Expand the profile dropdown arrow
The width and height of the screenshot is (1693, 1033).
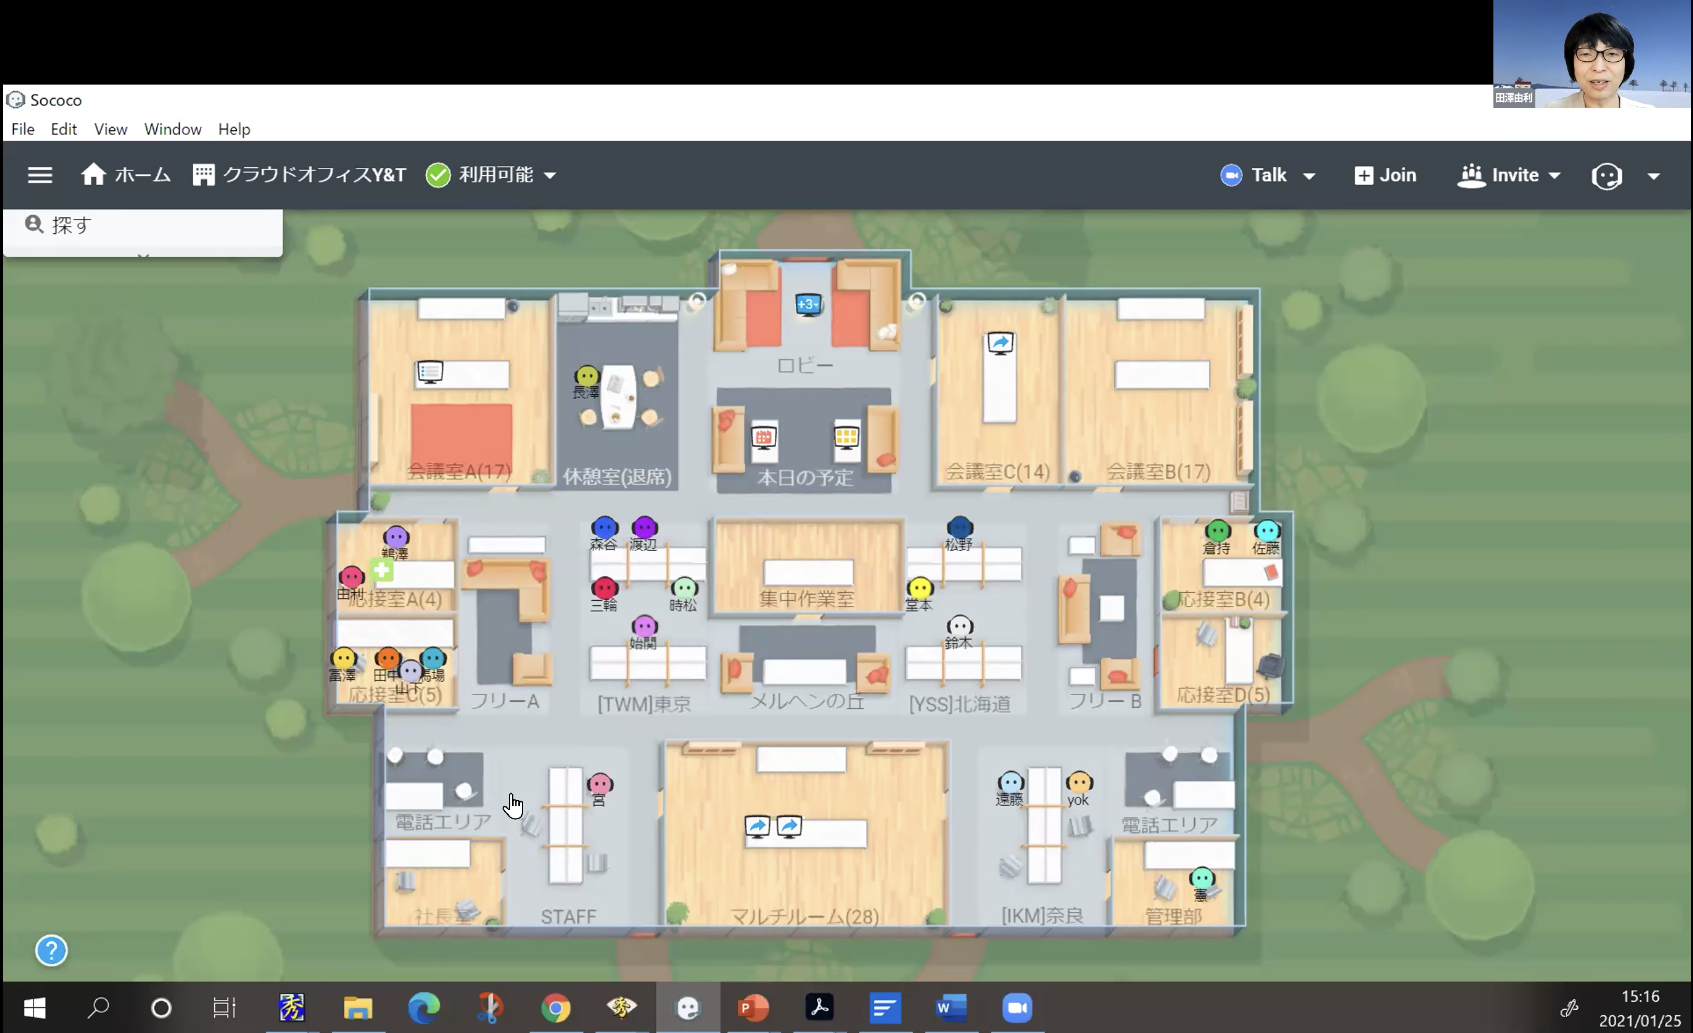tap(1653, 176)
